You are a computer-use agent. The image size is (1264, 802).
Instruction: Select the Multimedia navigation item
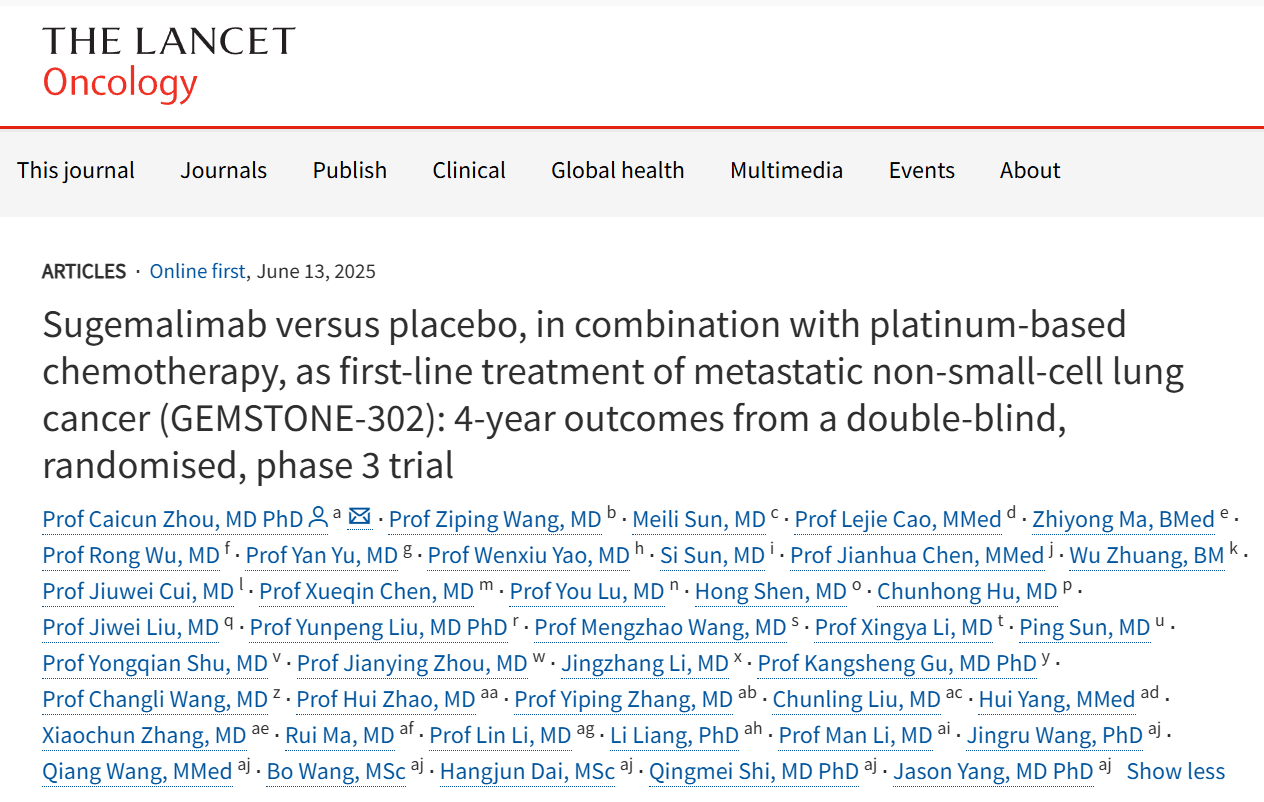[x=786, y=170]
